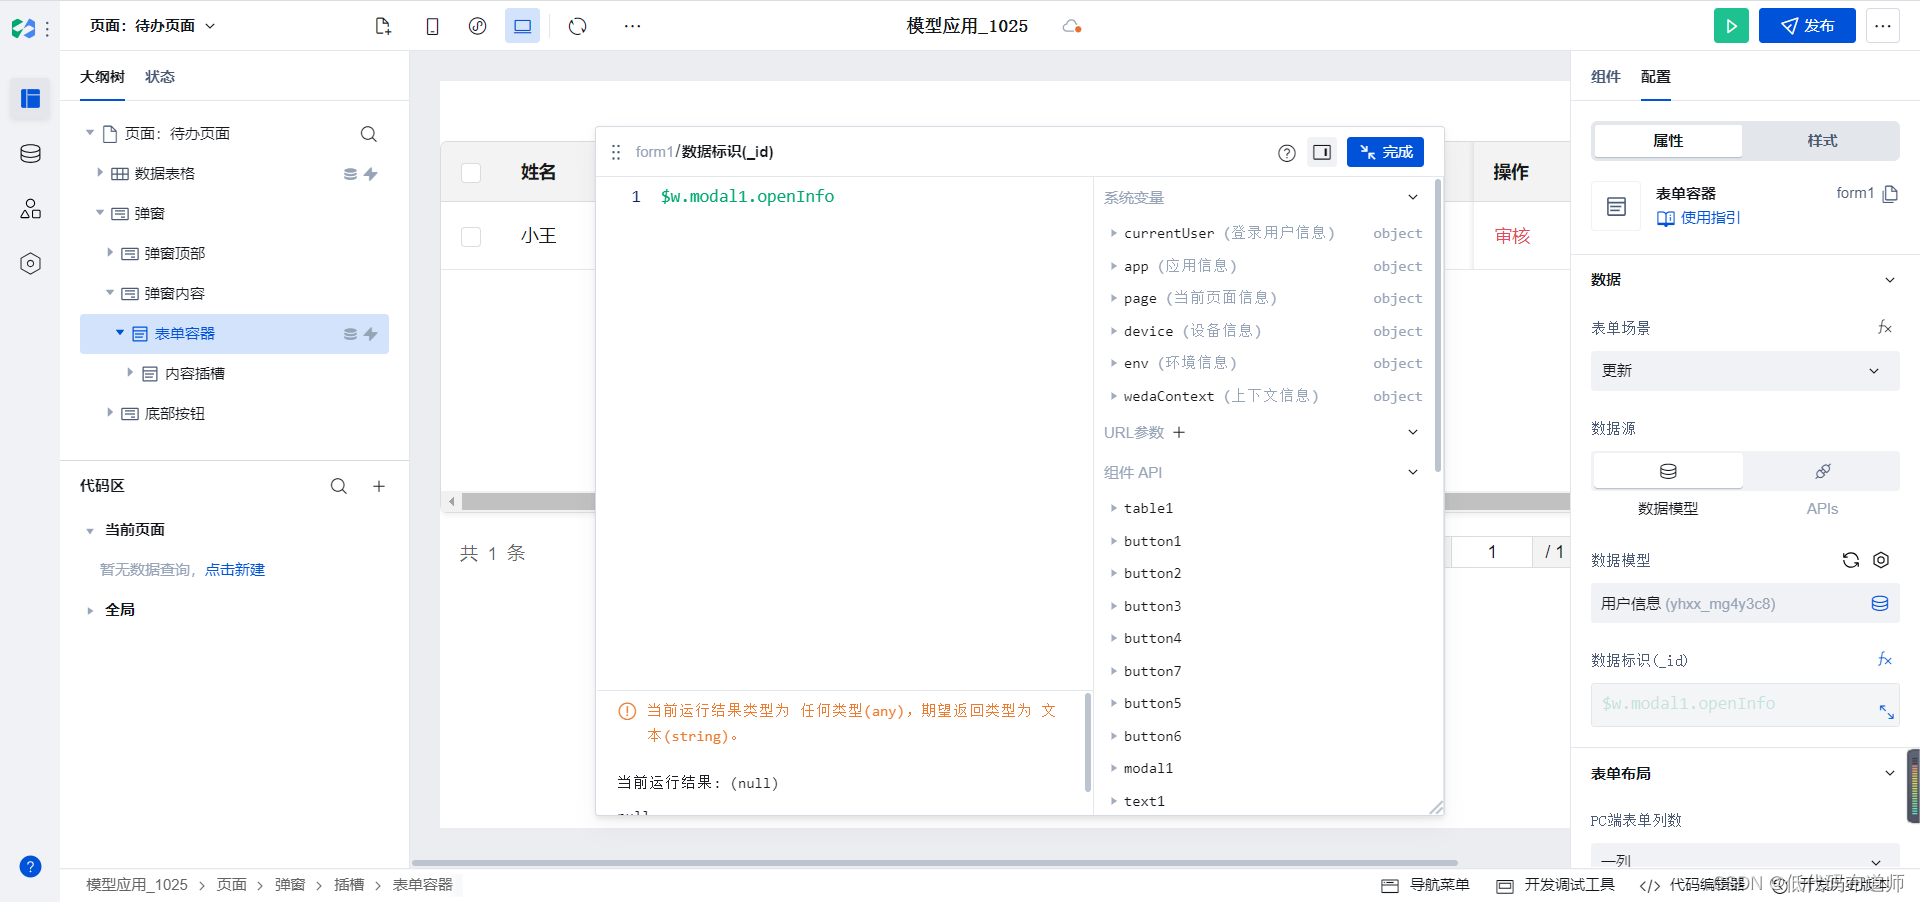1920x902 pixels.
Task: Click the new page icon in top toolbar
Action: click(x=383, y=26)
